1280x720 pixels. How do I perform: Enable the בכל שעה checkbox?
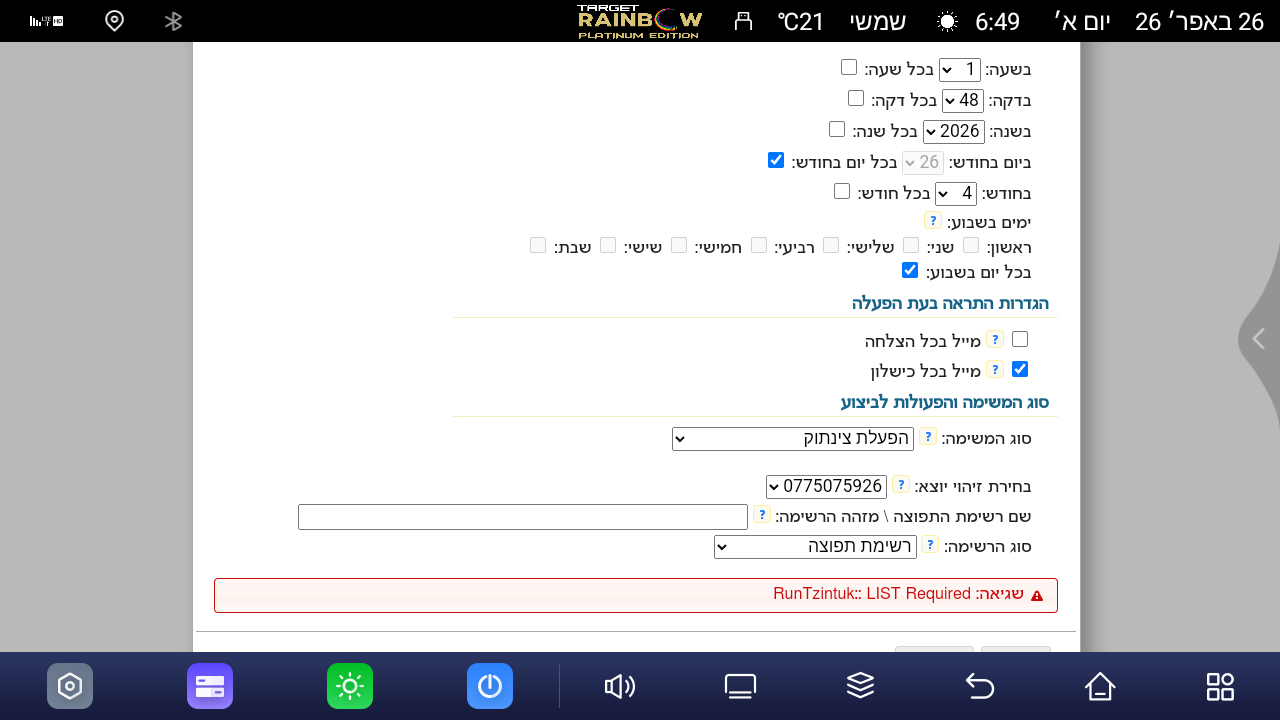849,67
